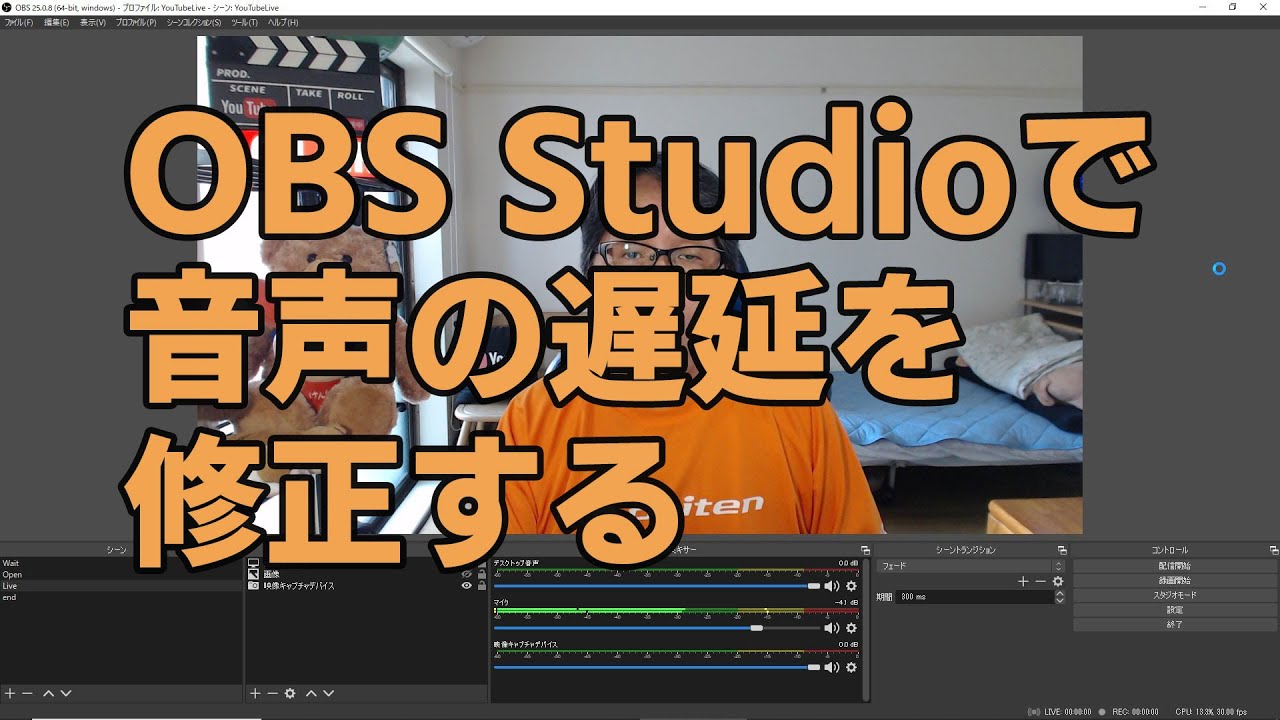This screenshot has width=1280, height=720.
Task: Open プロファイル(P) menu
Action: 136,22
